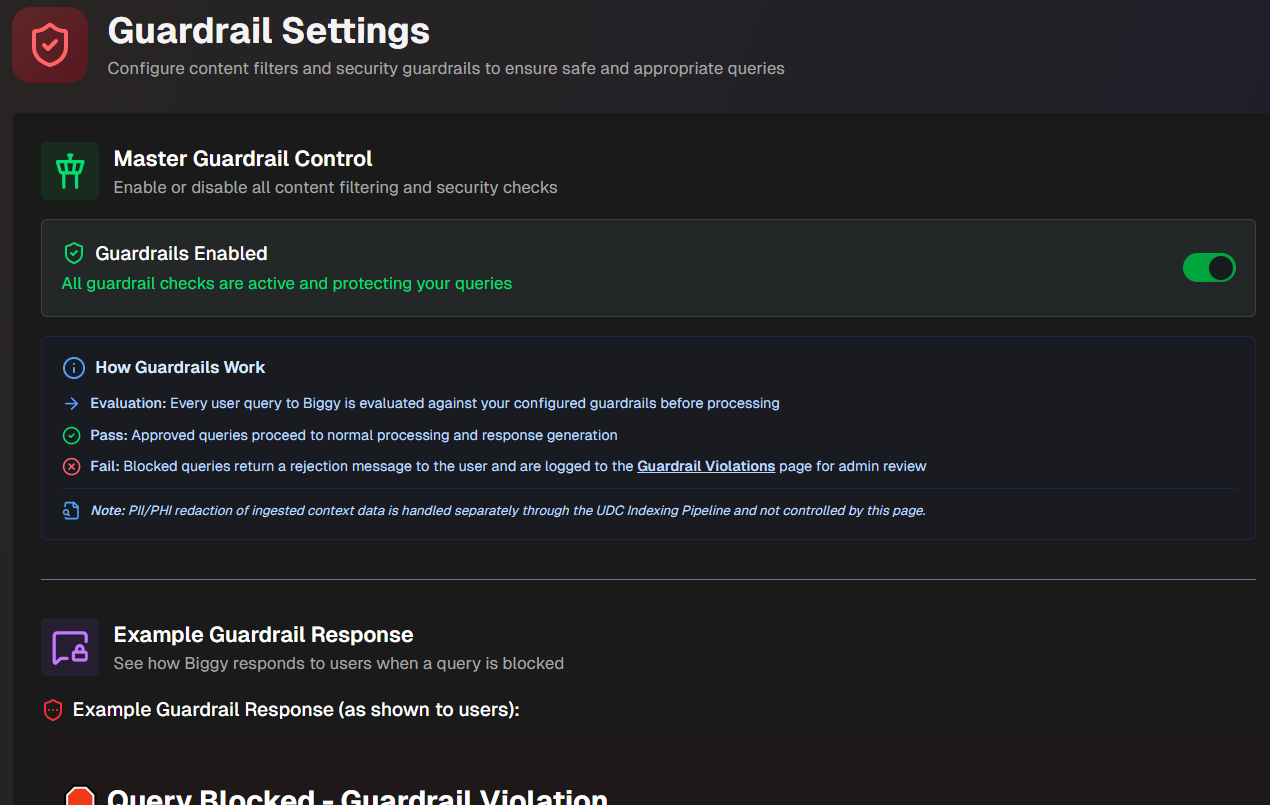The image size is (1270, 805).
Task: Click the purple chat-lock Example Guardrail Response icon
Action: pyautogui.click(x=69, y=646)
